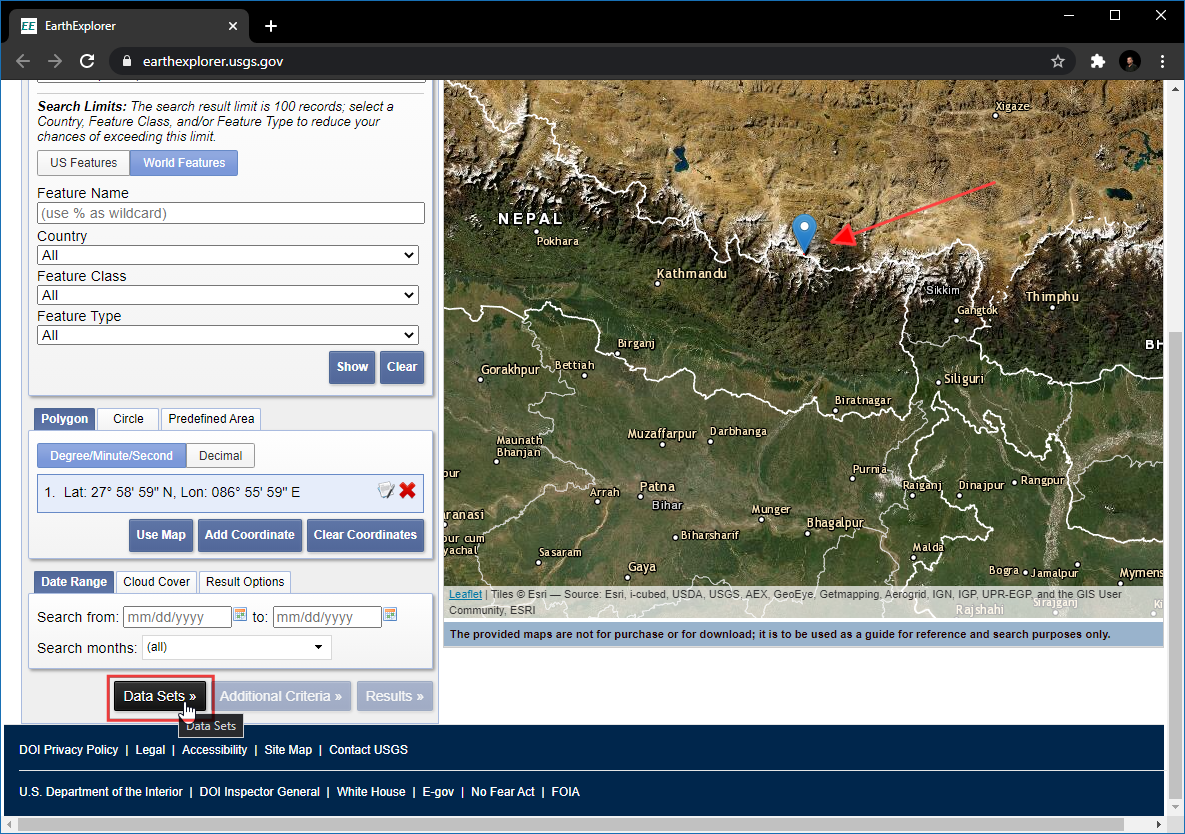Open the Search from calendar picker icon
This screenshot has height=834, width=1185.
coord(240,615)
